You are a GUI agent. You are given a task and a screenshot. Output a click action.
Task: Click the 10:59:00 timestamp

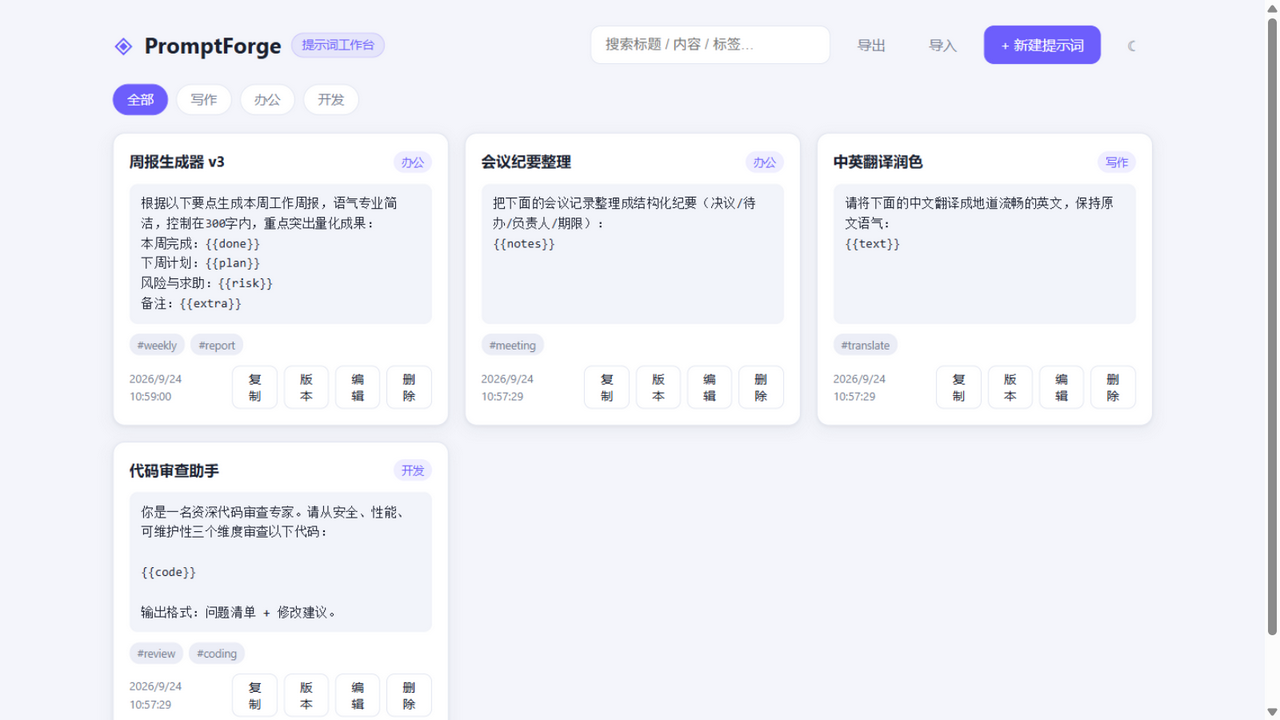pyautogui.click(x=150, y=397)
